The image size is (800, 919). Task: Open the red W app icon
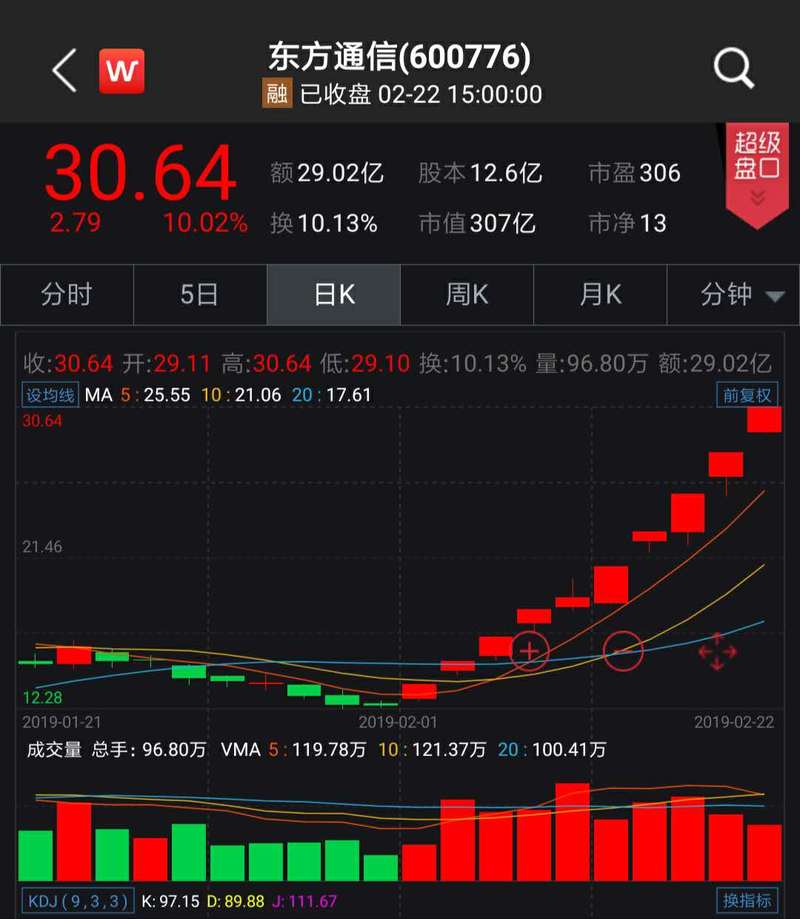pyautogui.click(x=122, y=71)
